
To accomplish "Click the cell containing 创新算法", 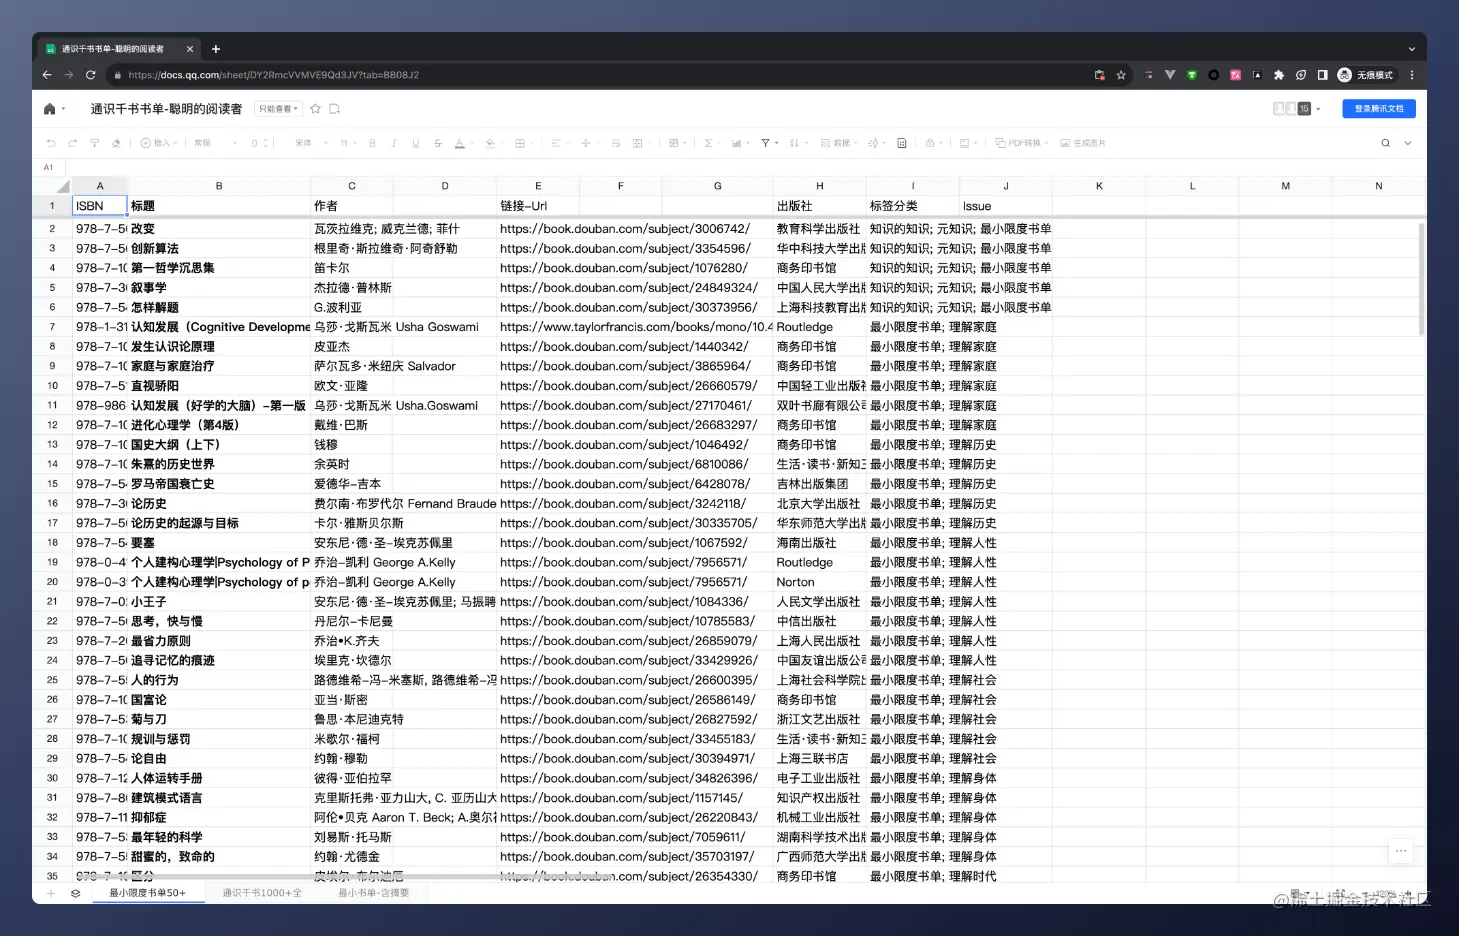I will click(219, 249).
